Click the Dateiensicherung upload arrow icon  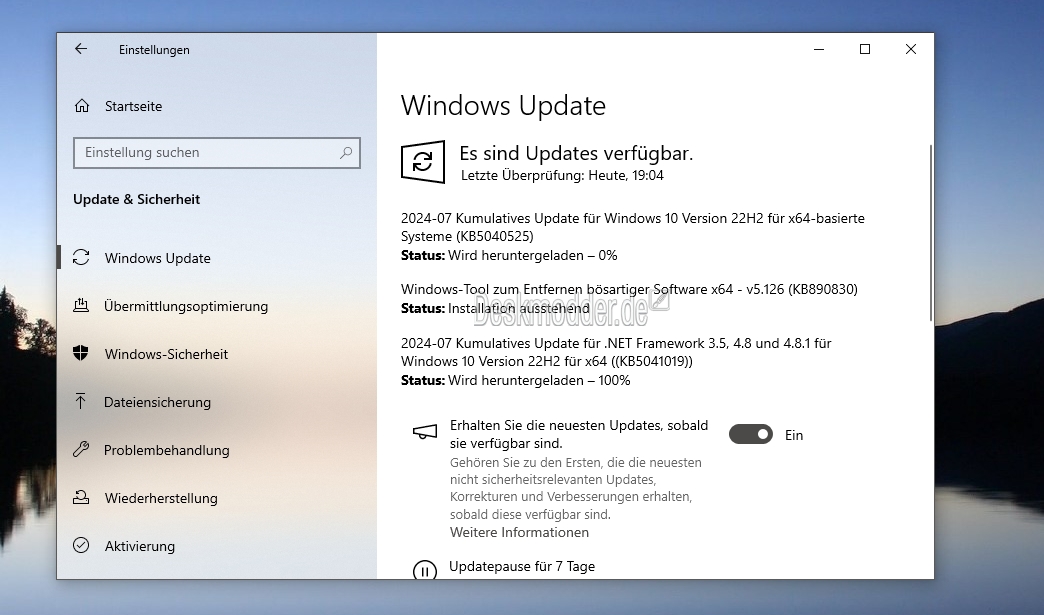[x=81, y=401]
